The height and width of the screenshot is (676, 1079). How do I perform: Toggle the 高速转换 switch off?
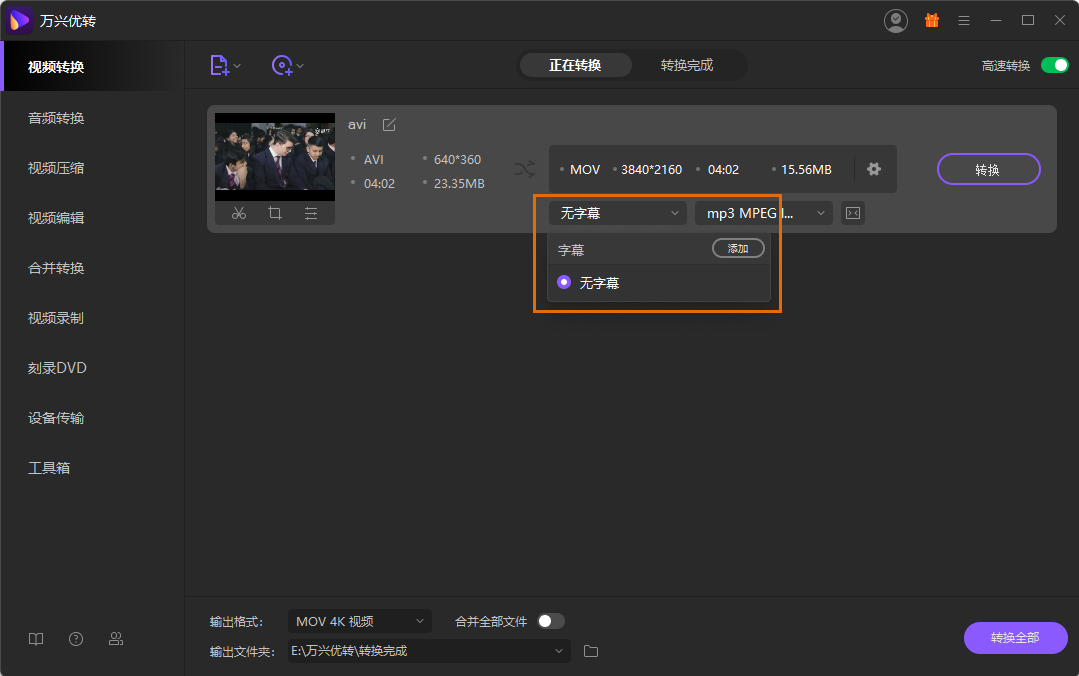(1054, 66)
